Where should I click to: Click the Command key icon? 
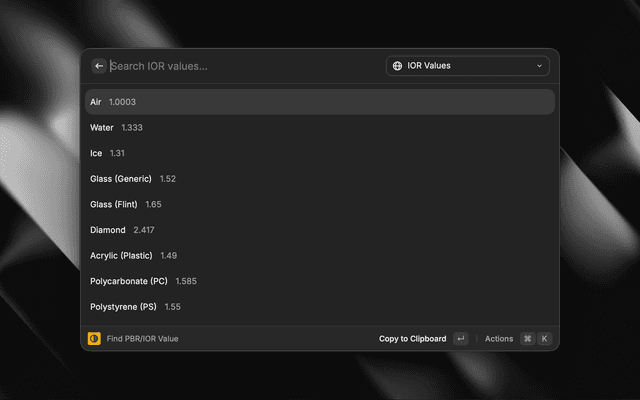[527, 339]
